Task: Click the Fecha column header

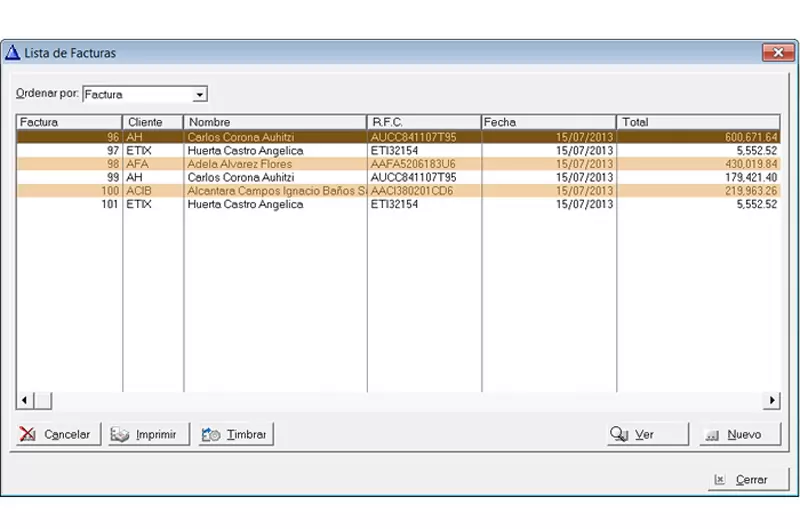Action: [x=547, y=122]
